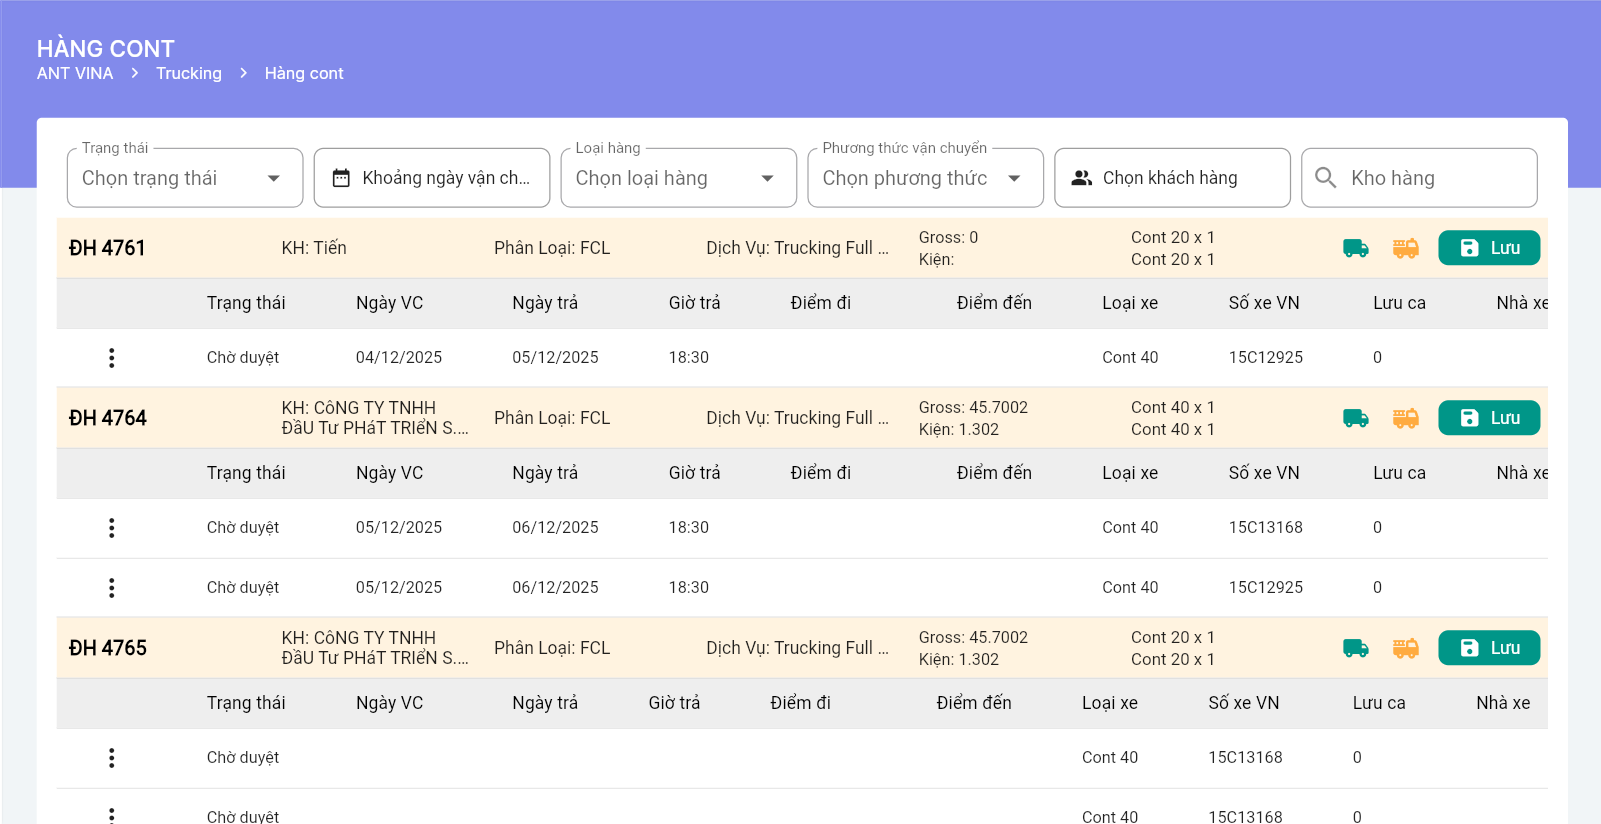Click orange truck icon for order ĐH 4761
The width and height of the screenshot is (1601, 824).
1405,248
